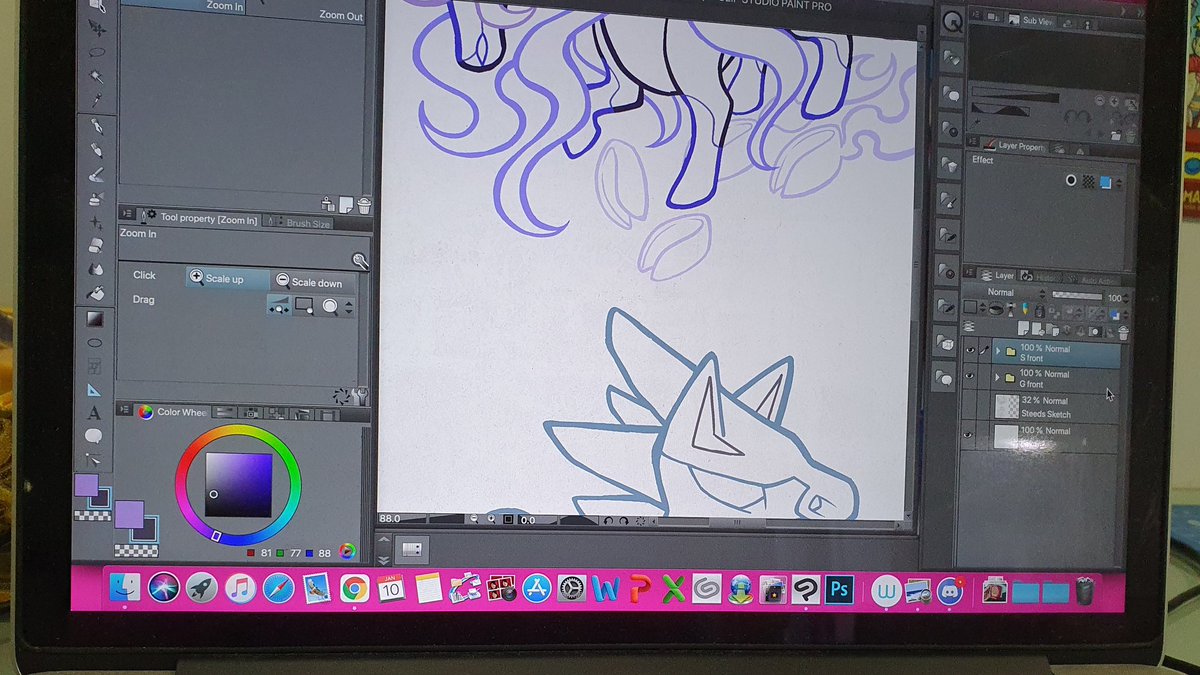Toggle visibility of bottom 100% Normal layer
The height and width of the screenshot is (675, 1200).
[968, 435]
